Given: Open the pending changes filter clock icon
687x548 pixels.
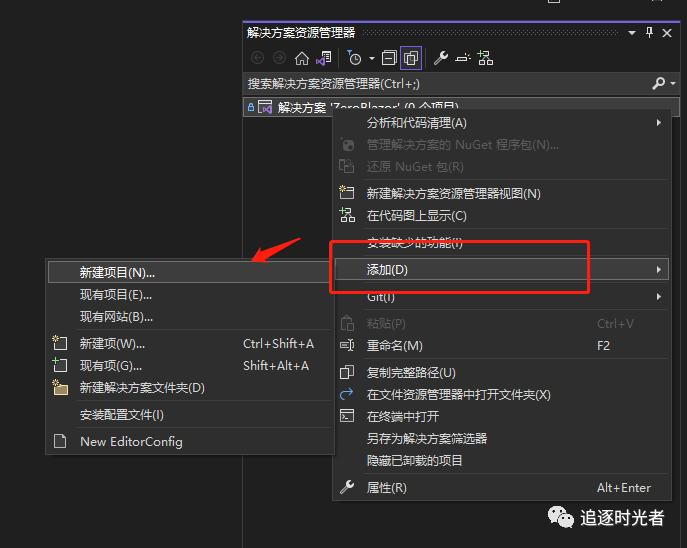Looking at the screenshot, I should 354,58.
